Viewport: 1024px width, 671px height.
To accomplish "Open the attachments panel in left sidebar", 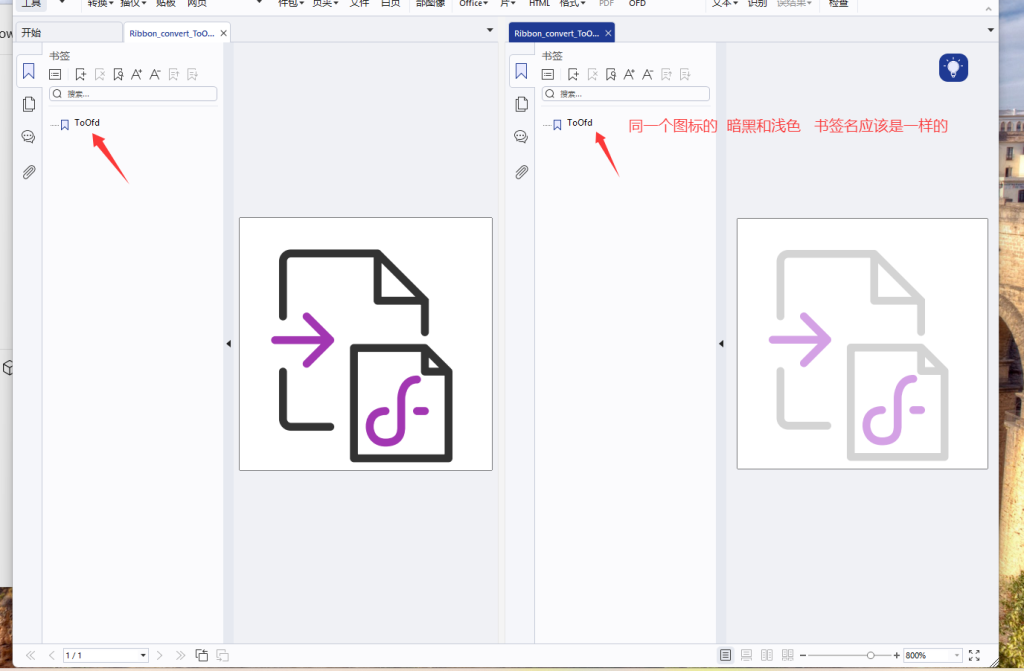I will (29, 172).
